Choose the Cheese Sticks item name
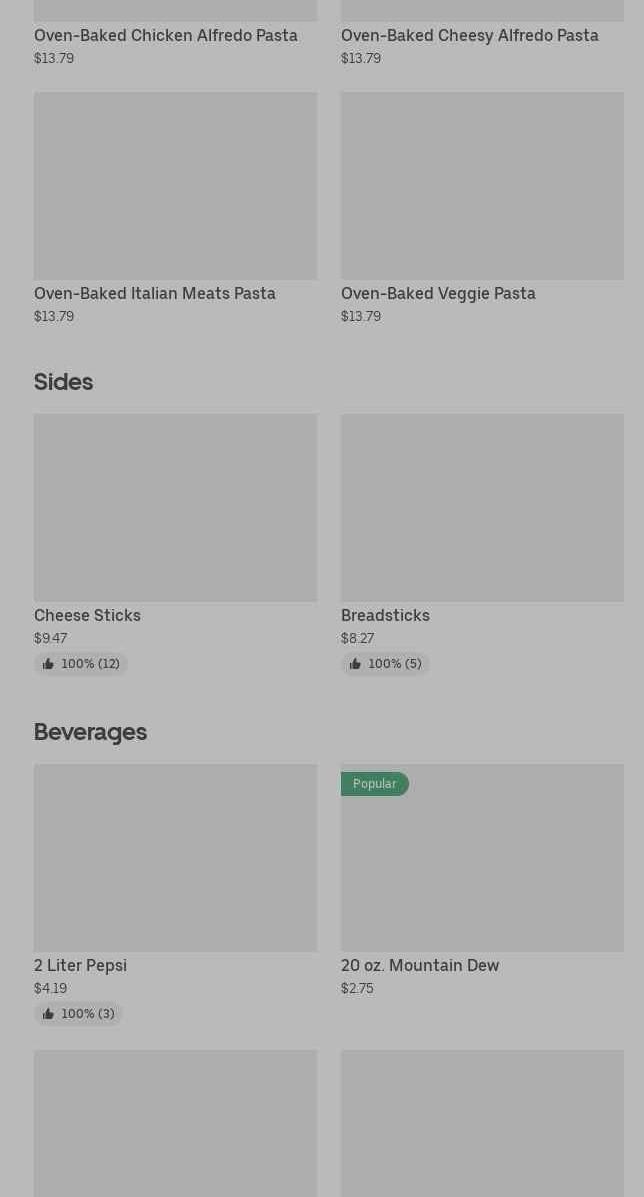This screenshot has width=644, height=1197. click(x=87, y=615)
